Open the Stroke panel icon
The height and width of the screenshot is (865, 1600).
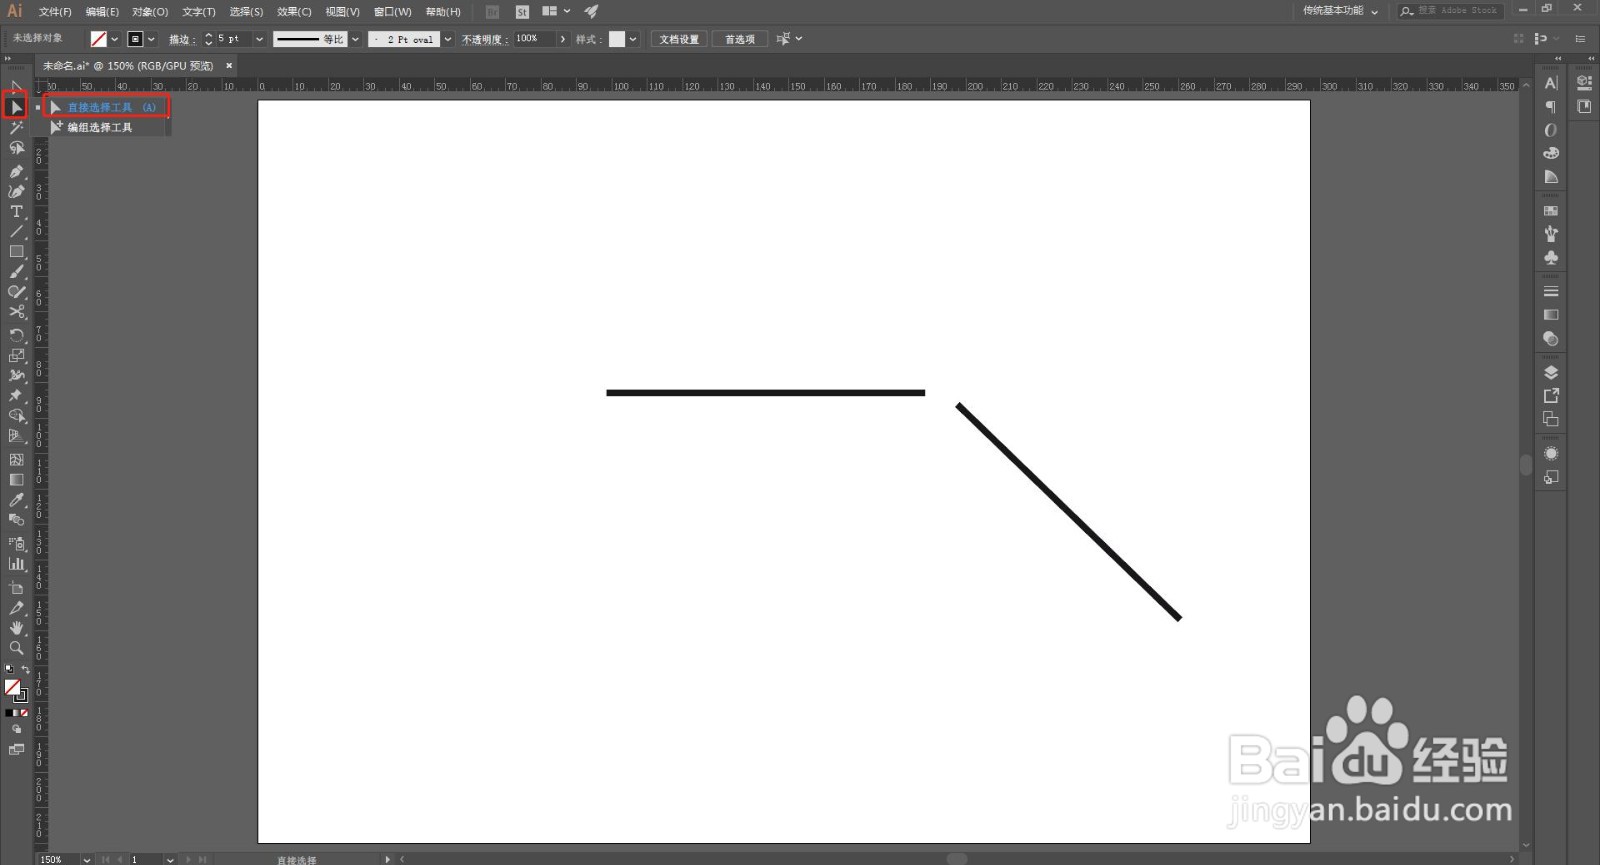[x=1551, y=291]
